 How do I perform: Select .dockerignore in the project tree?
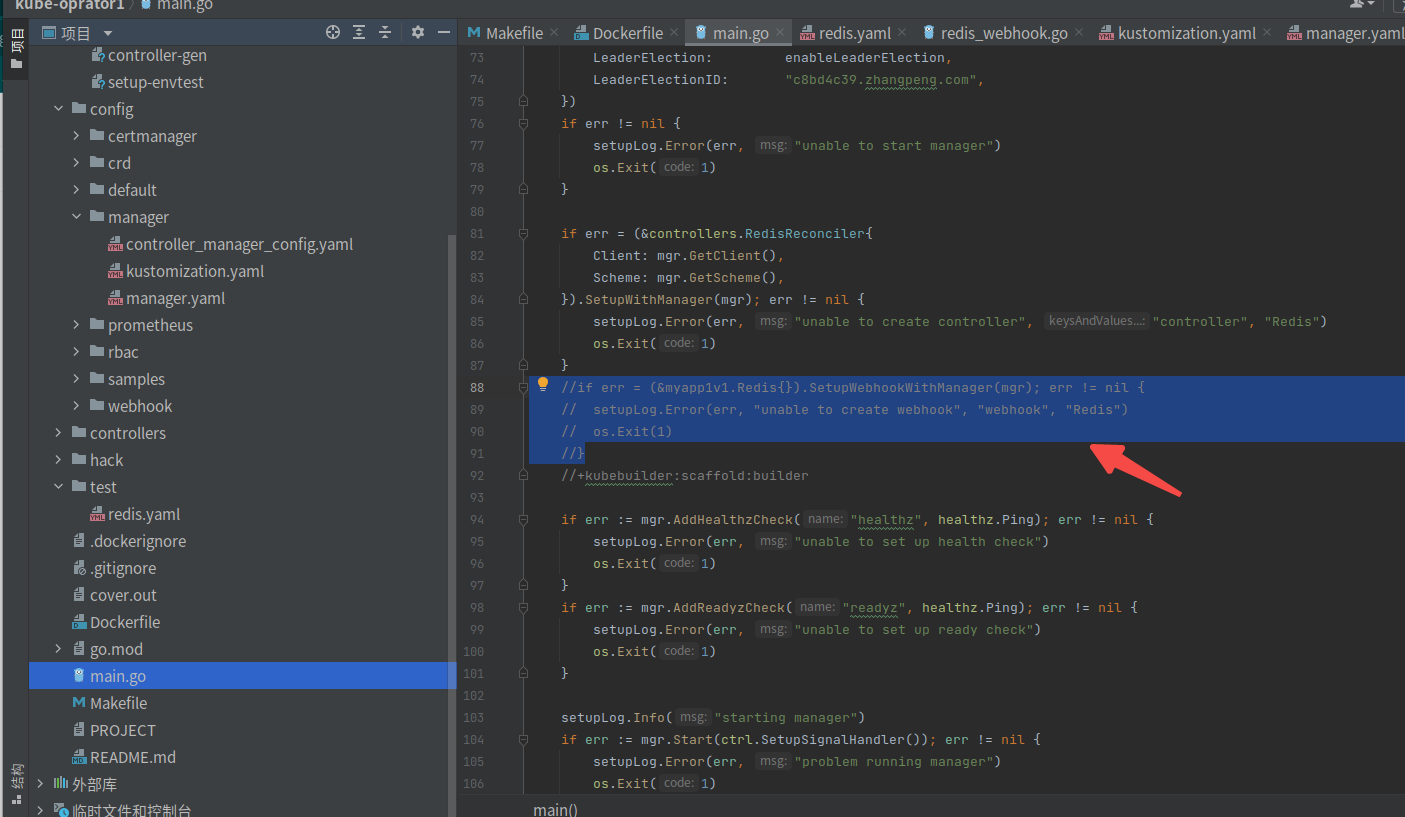click(x=138, y=541)
